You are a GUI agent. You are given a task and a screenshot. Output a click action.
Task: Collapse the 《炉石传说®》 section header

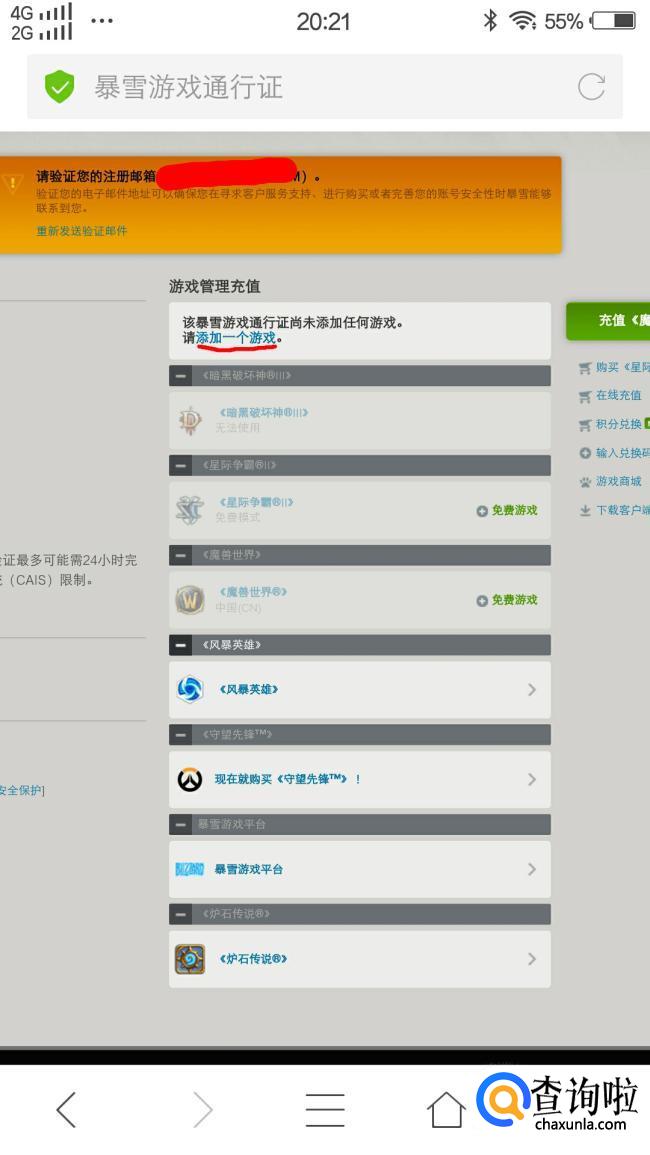tap(181, 914)
